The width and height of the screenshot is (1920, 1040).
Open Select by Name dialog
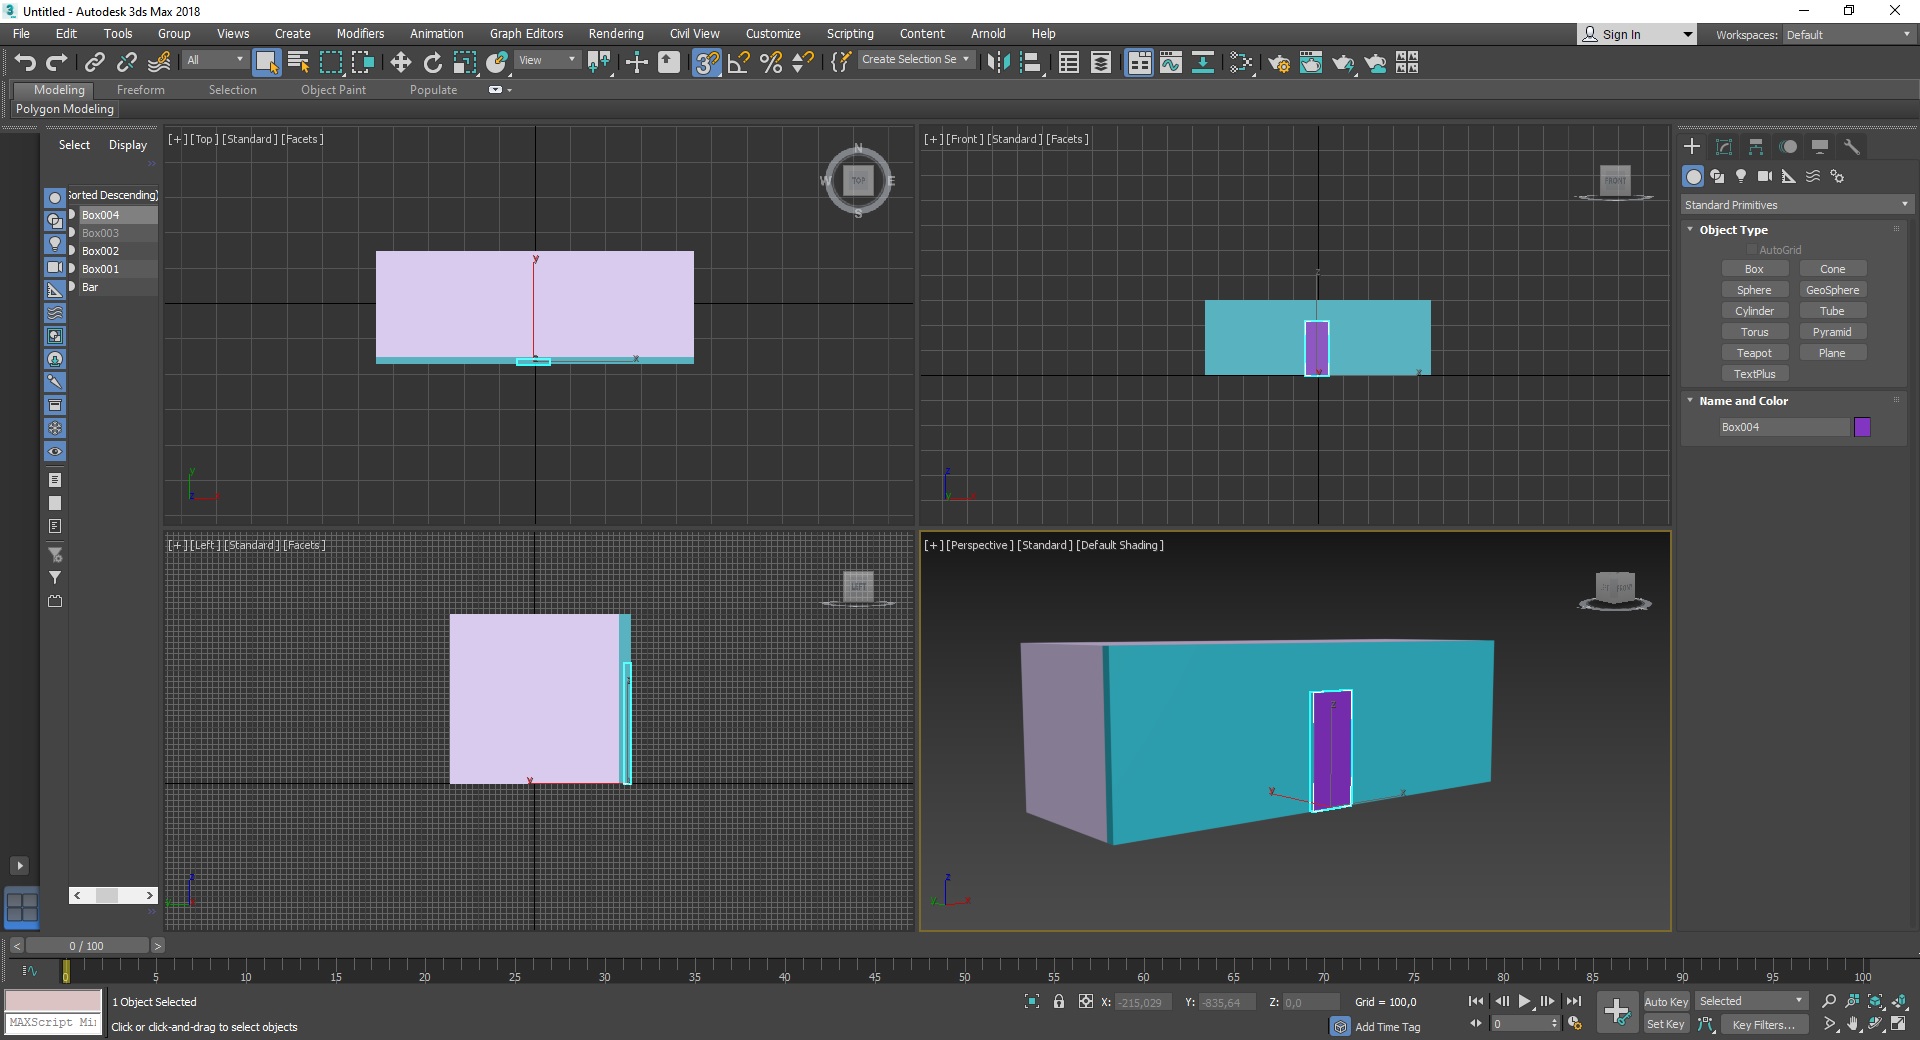[298, 63]
